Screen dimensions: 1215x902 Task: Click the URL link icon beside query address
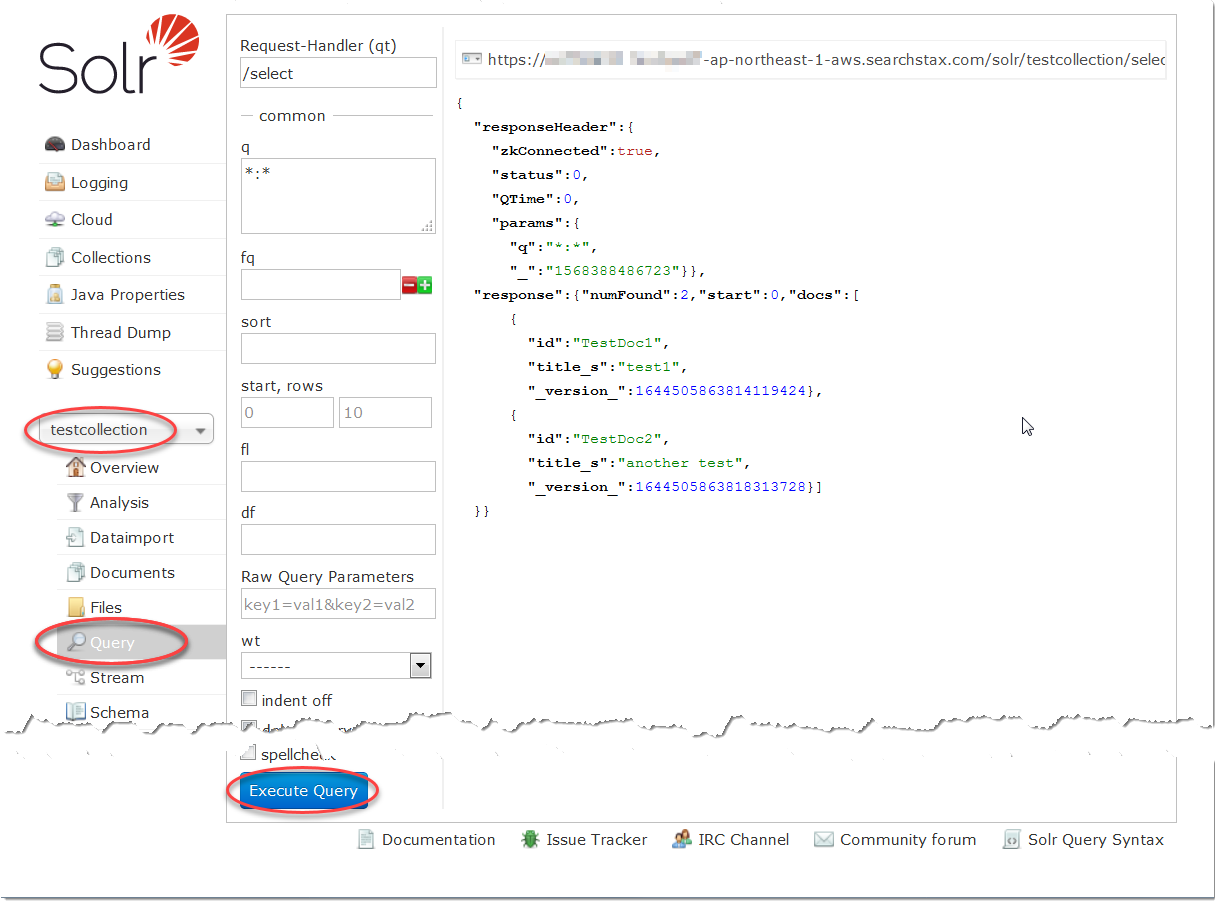(471, 60)
